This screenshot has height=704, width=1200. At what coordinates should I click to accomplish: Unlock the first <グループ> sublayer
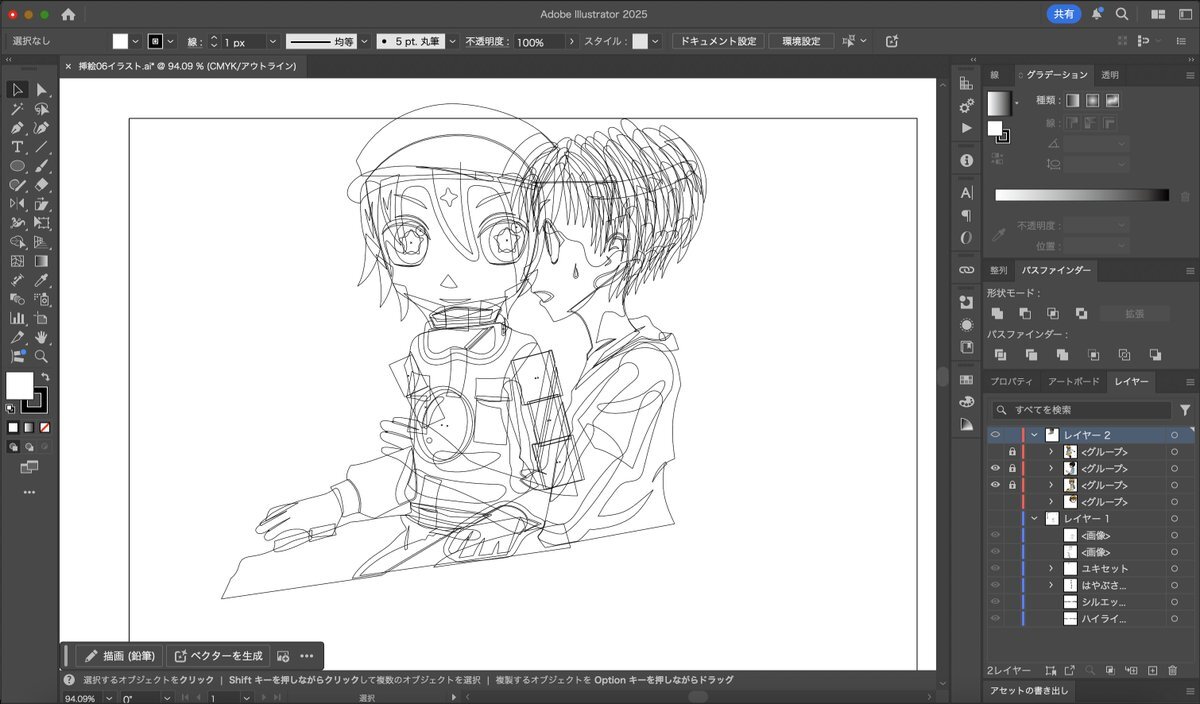[1012, 452]
